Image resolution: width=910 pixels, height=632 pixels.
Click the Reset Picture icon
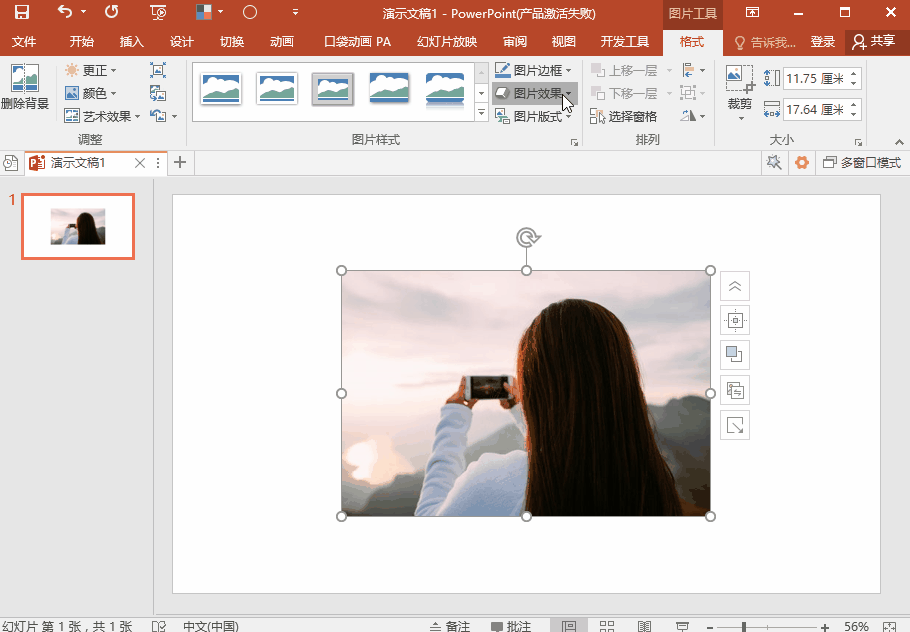(158, 115)
